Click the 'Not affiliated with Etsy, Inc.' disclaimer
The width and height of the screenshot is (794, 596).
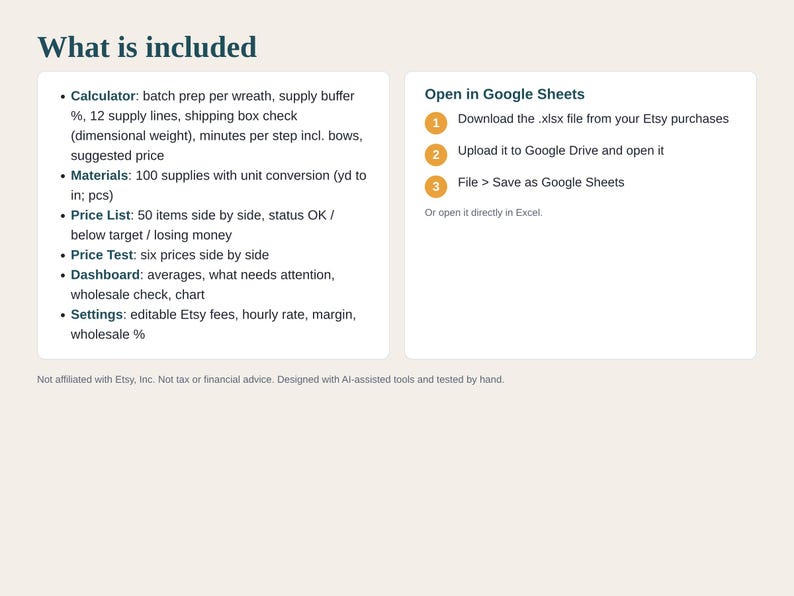tap(270, 379)
